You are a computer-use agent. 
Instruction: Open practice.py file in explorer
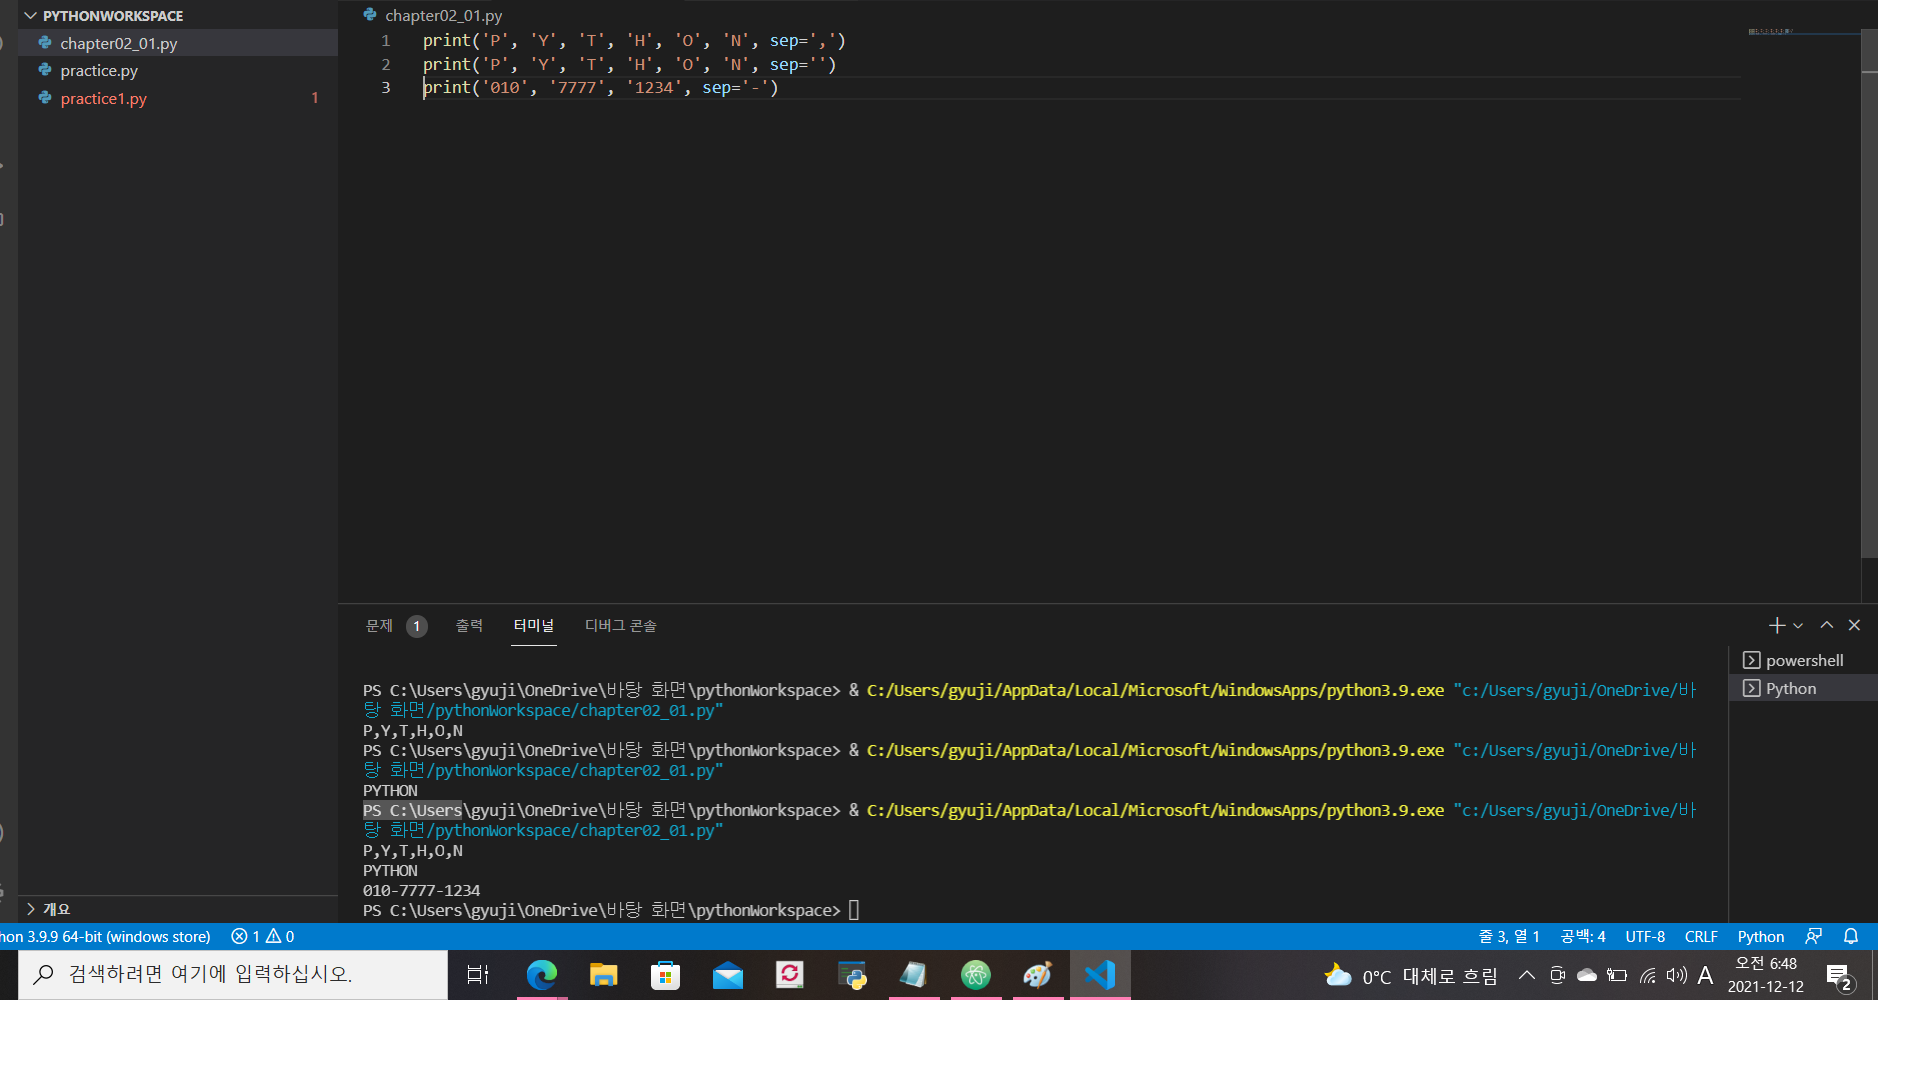[x=178, y=70]
